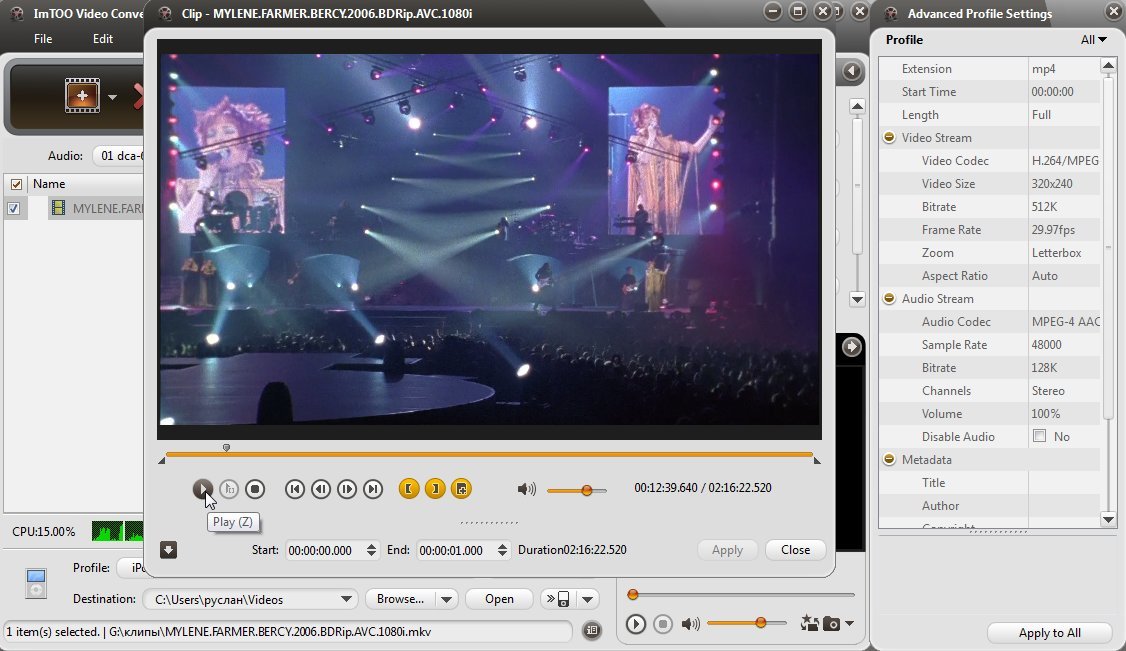Screen dimensions: 1126x651
Task: Stop playback in the Clip window
Action: (x=255, y=490)
